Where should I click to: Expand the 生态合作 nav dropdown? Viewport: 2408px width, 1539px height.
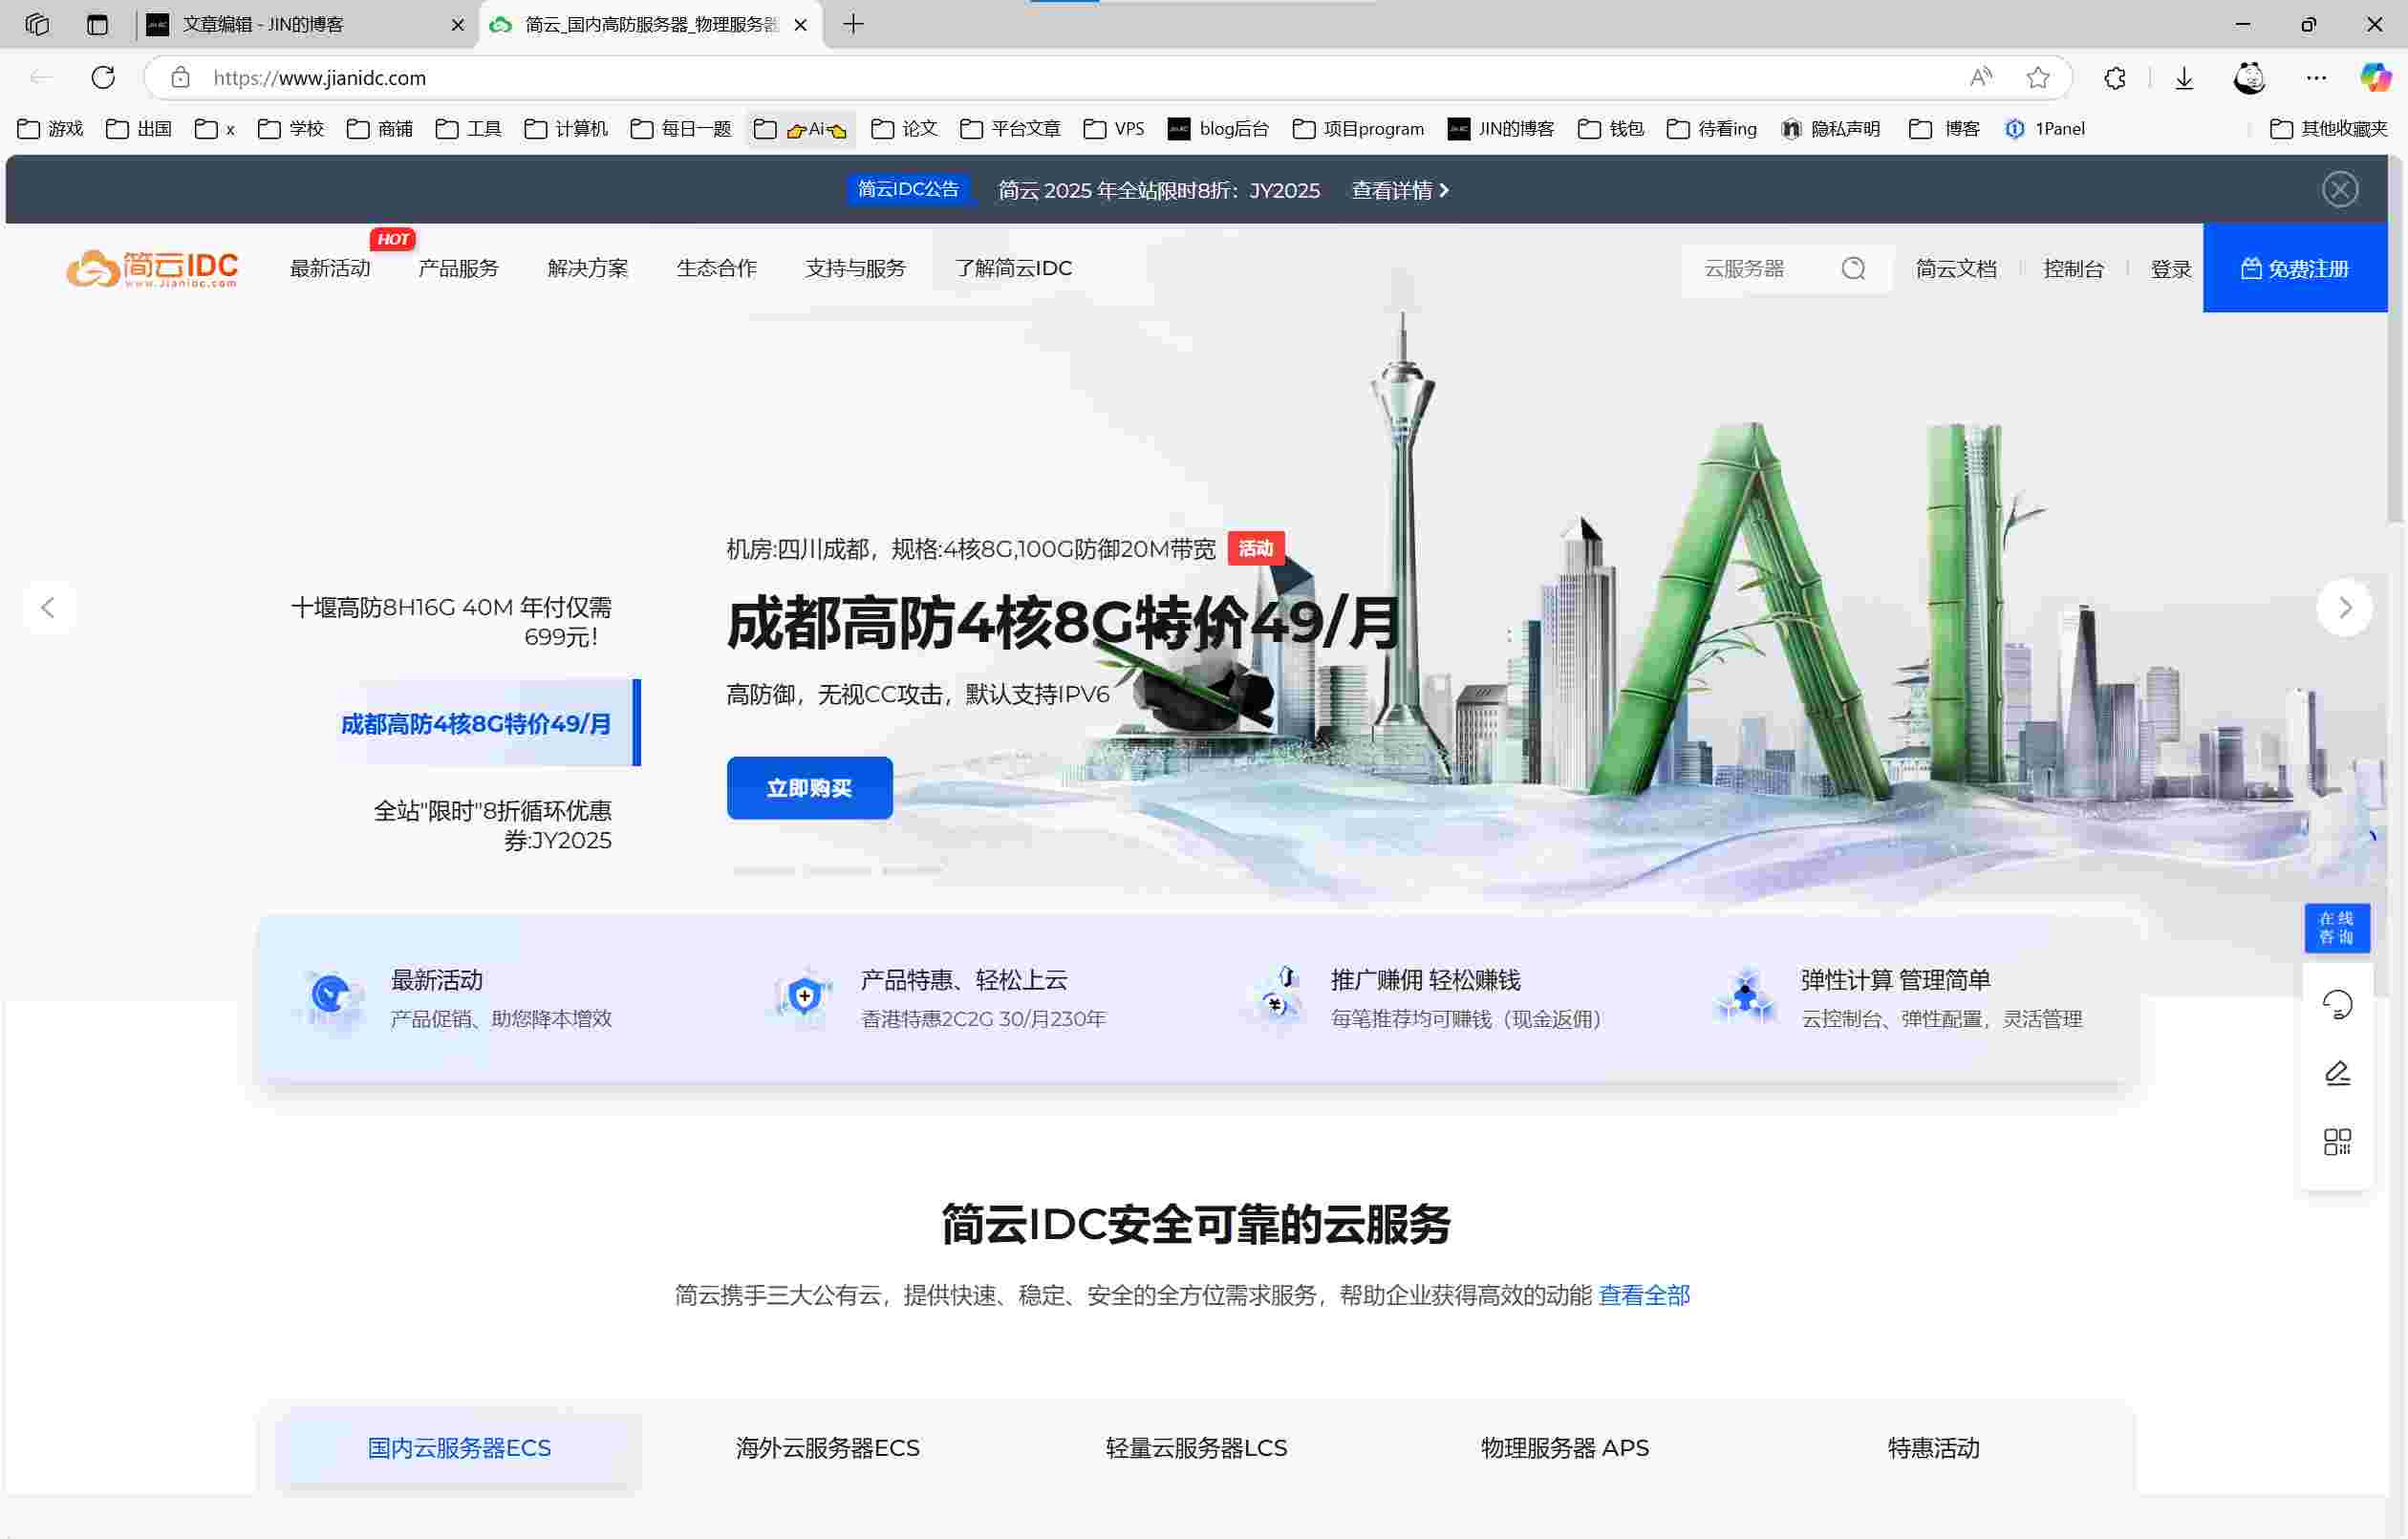(716, 268)
